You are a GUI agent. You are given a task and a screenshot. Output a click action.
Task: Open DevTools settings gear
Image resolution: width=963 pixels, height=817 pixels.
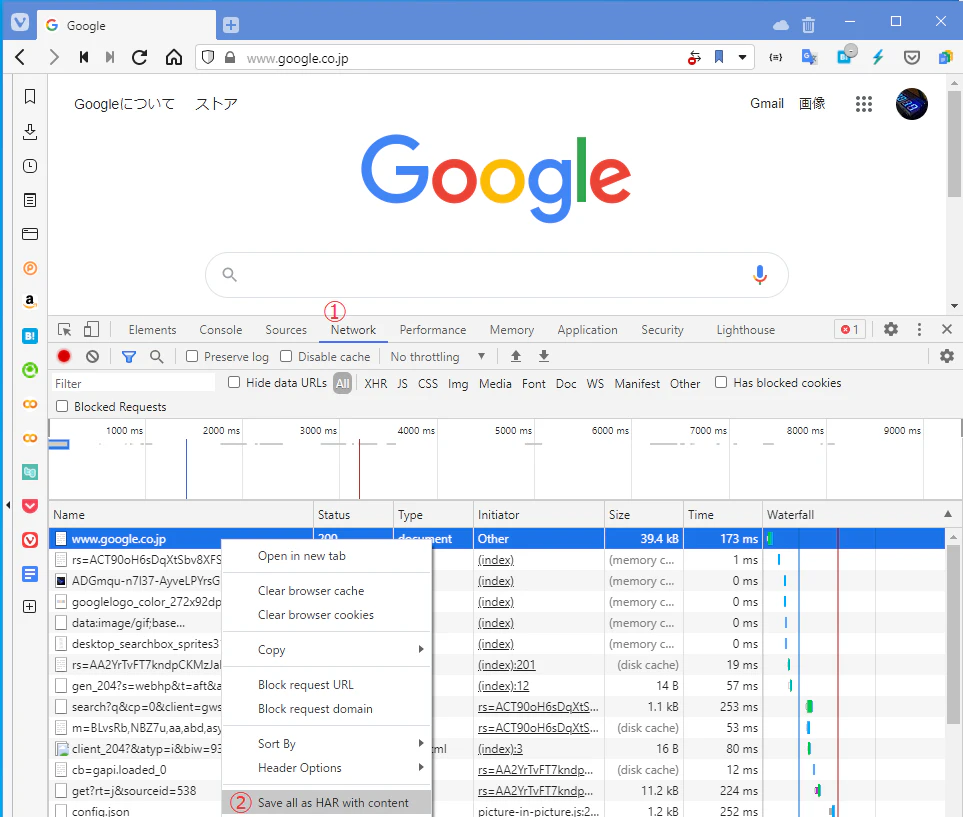891,329
